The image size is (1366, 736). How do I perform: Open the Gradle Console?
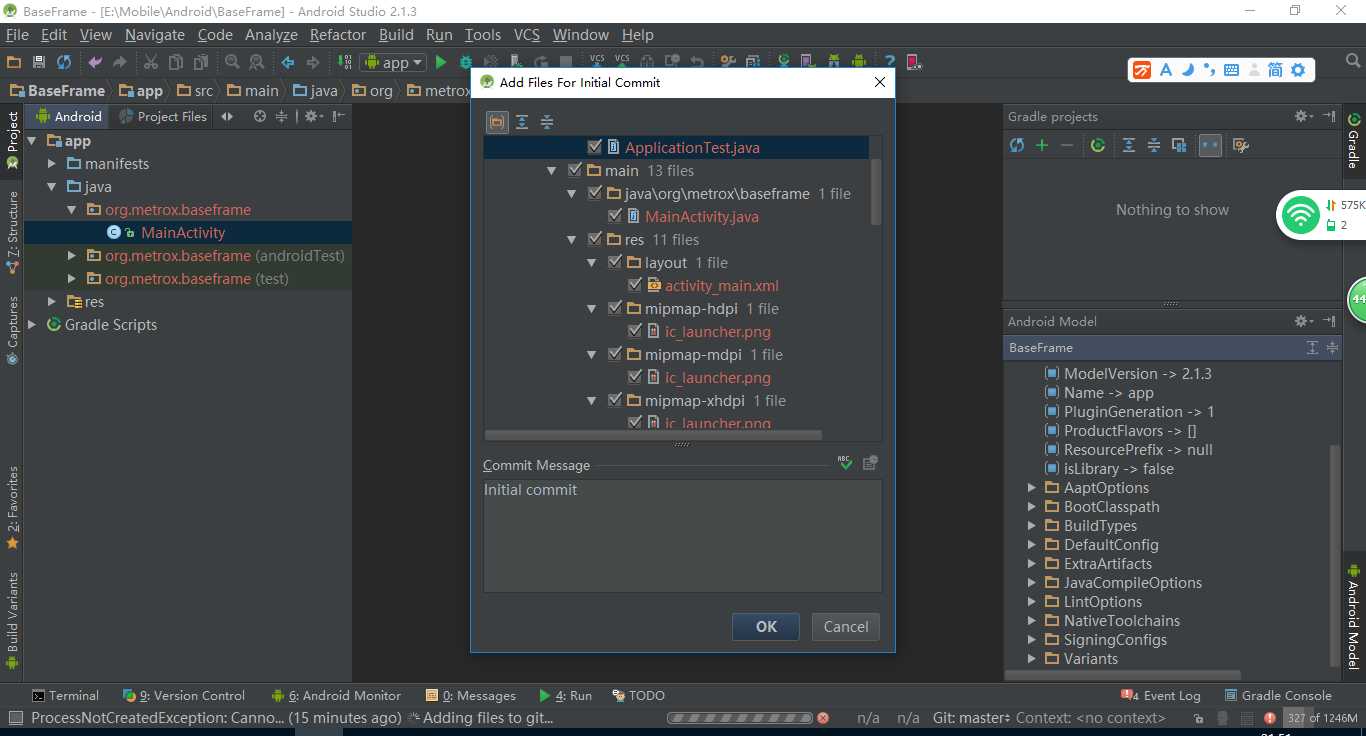click(x=1277, y=695)
